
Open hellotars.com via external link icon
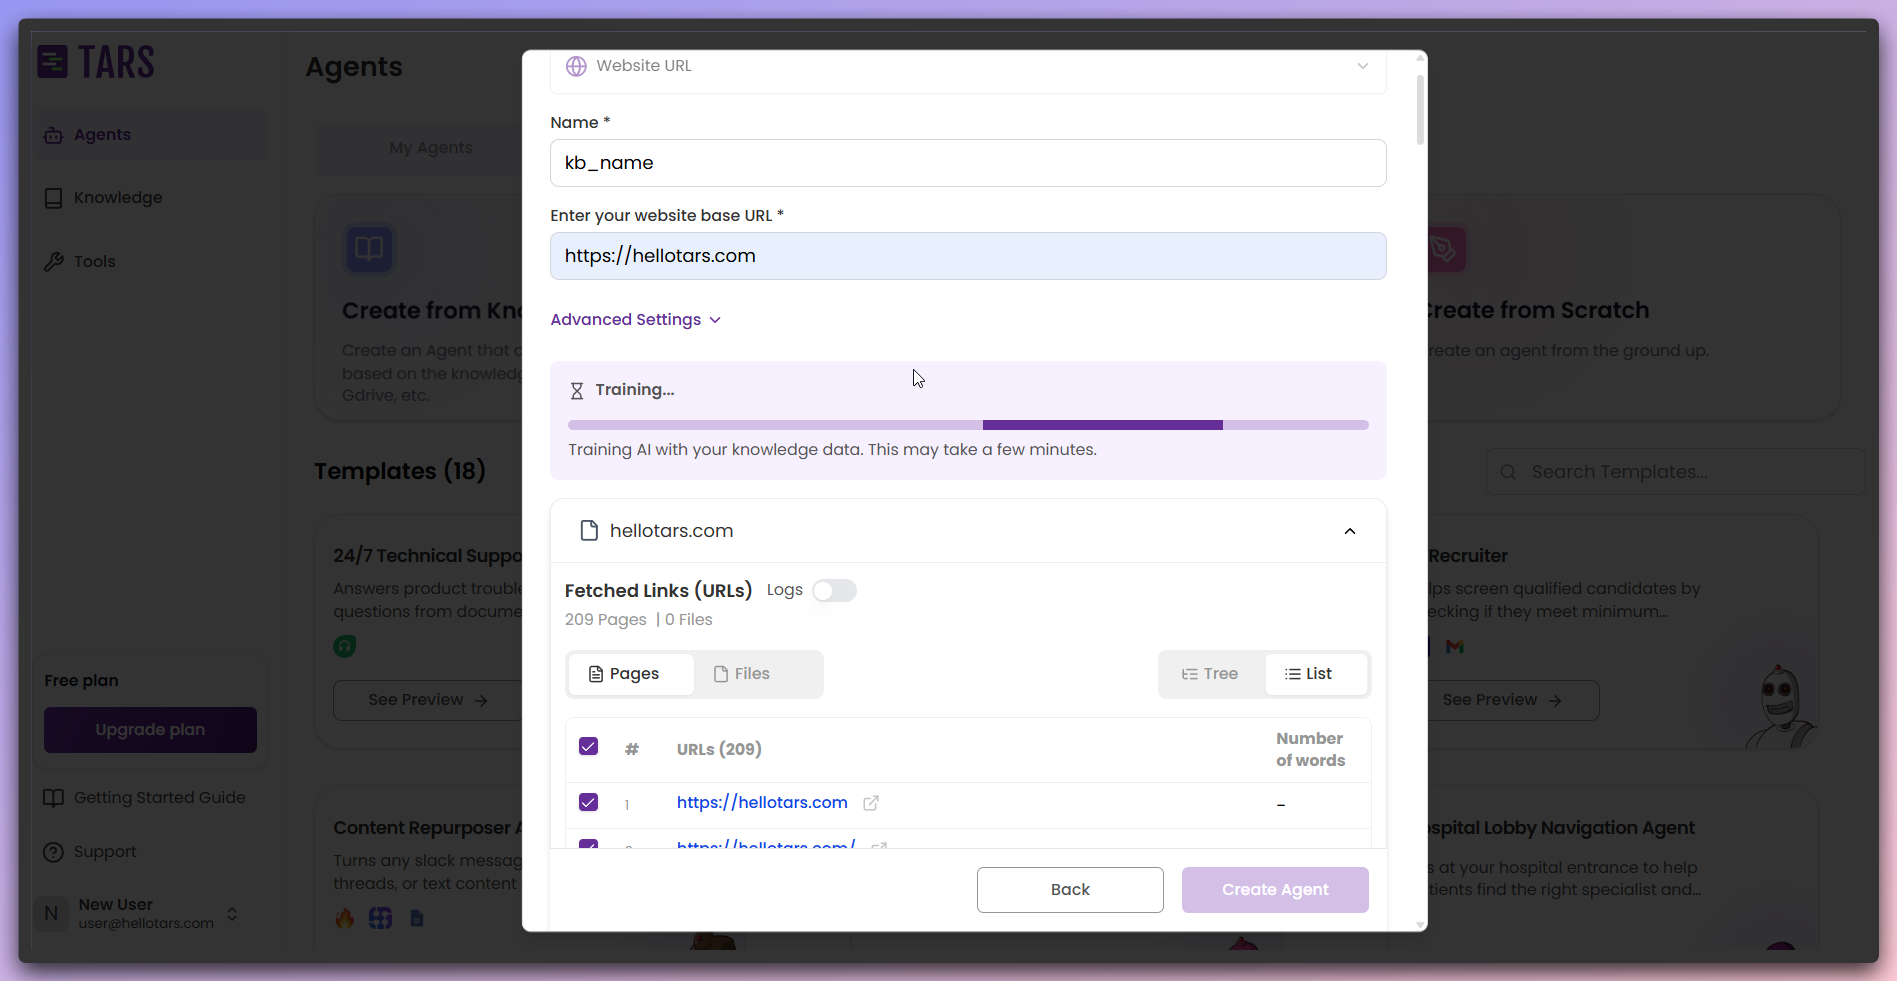click(x=870, y=803)
